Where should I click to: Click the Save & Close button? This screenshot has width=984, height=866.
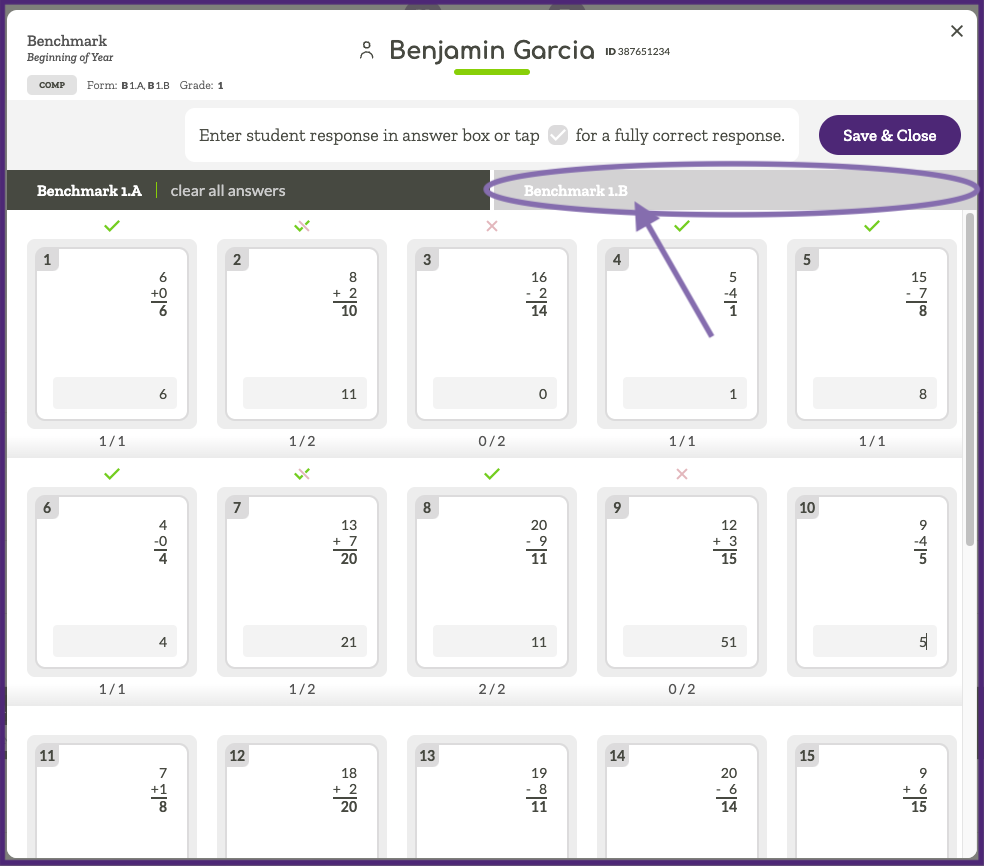click(889, 135)
